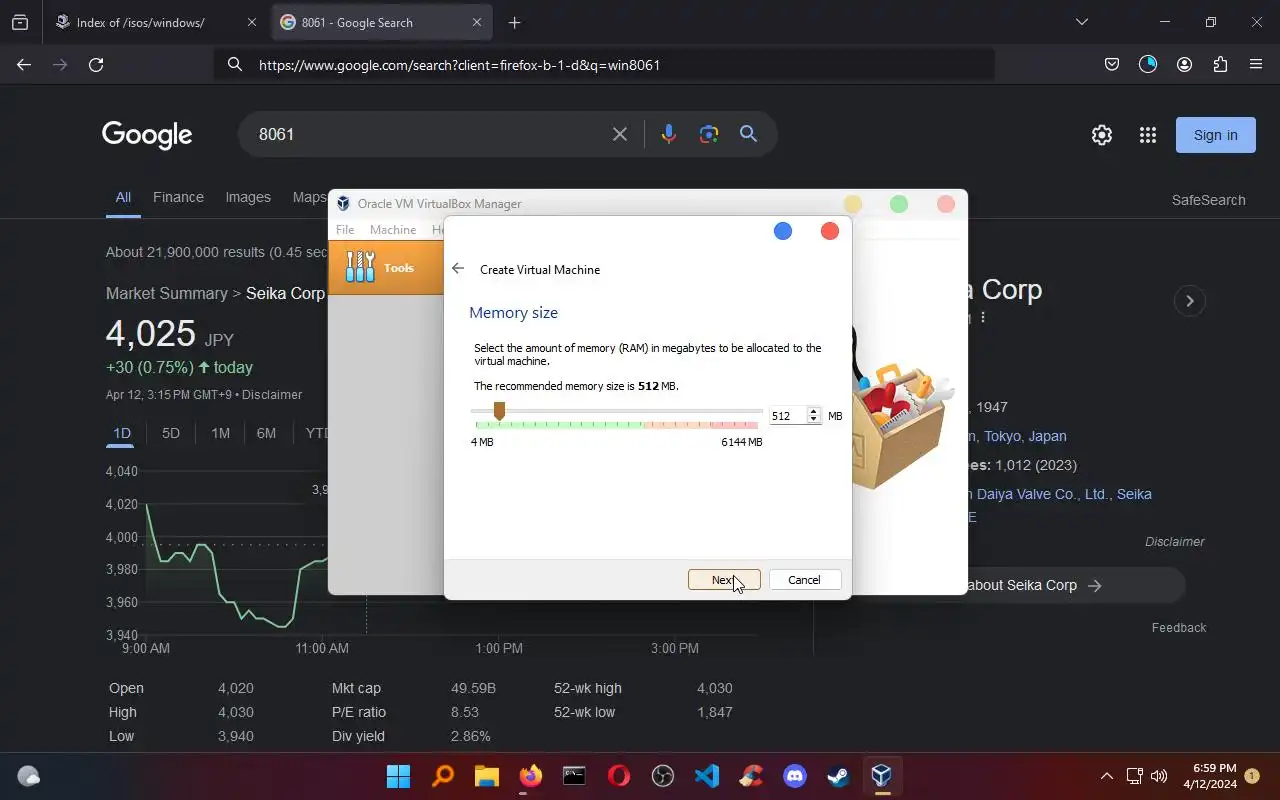Image resolution: width=1280 pixels, height=800 pixels.
Task: Start Google voice search microphone
Action: pos(669,134)
